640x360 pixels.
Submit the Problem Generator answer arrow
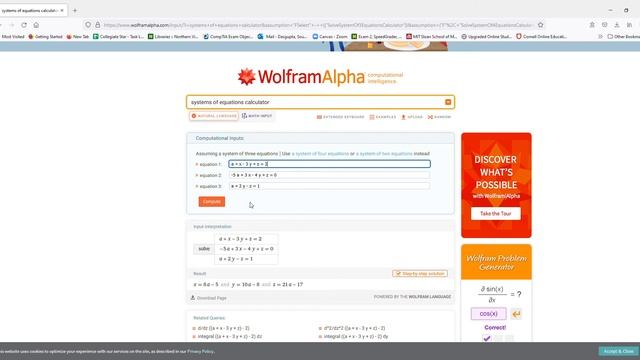coord(516,314)
